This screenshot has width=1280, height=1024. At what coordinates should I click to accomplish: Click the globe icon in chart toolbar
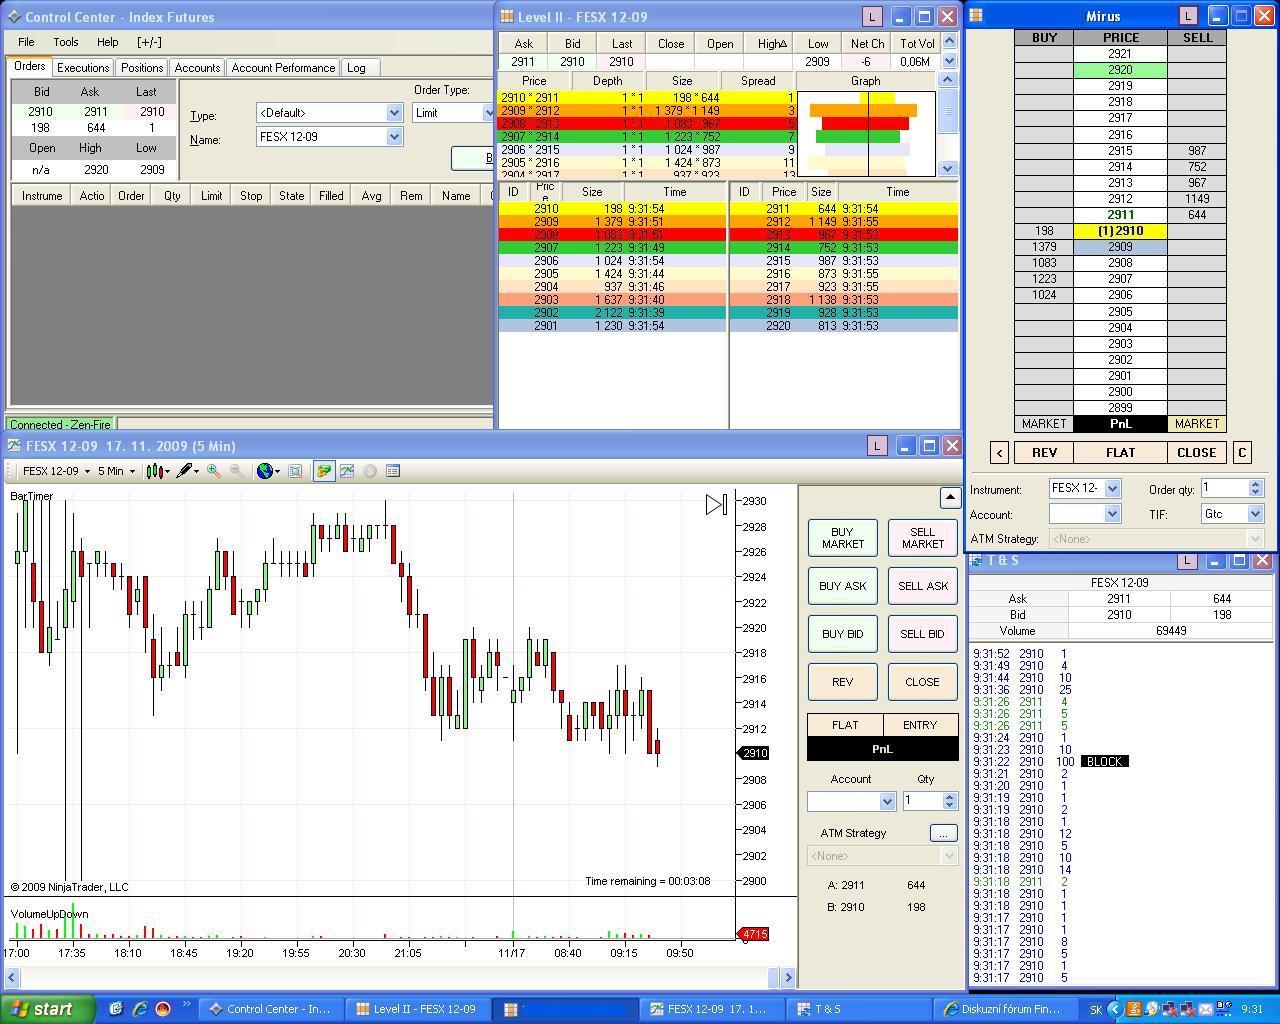265,471
